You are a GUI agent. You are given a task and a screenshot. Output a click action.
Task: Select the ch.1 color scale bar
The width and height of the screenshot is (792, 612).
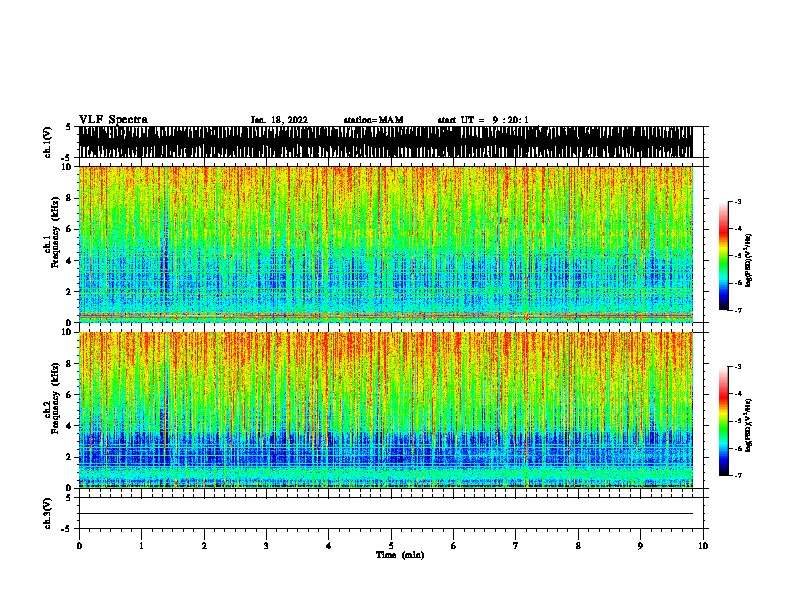(724, 256)
